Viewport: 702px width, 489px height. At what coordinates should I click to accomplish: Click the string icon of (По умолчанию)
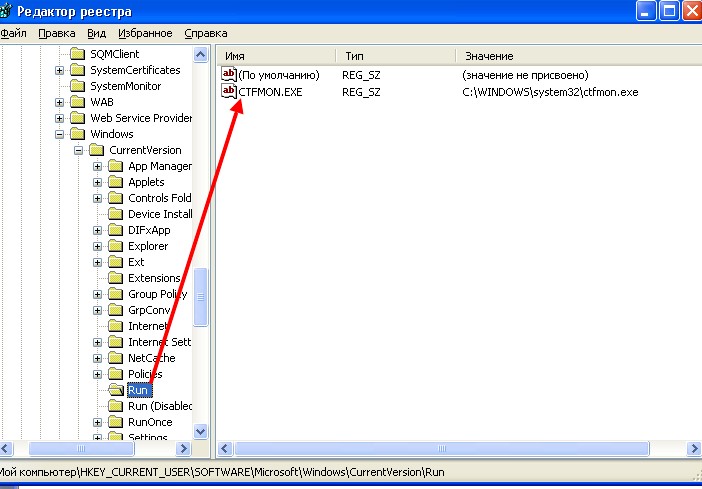[229, 74]
